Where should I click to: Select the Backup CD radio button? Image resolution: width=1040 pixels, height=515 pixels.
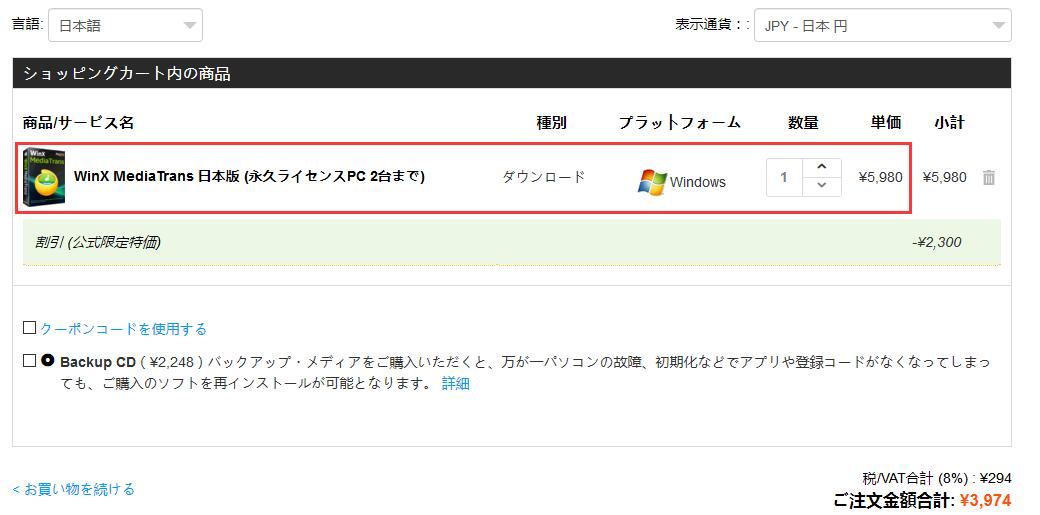pyautogui.click(x=48, y=361)
